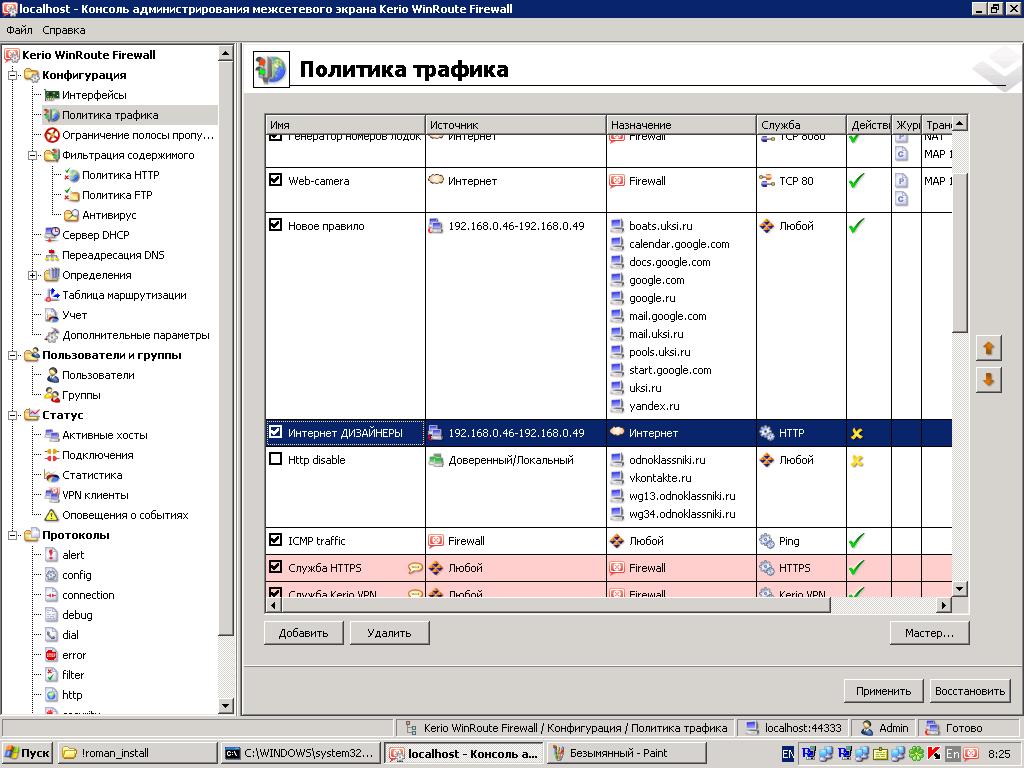Open the error log stop icon

point(52,655)
